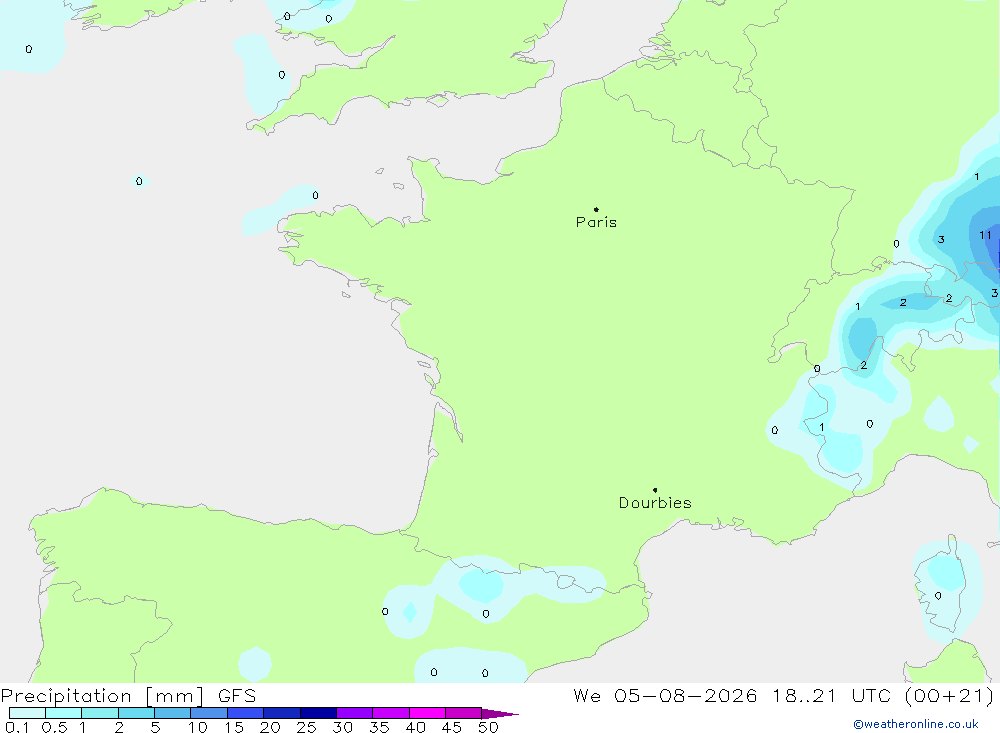The width and height of the screenshot is (1000, 733).
Task: Click the '18..21 UTC' time range text
Action: point(831,696)
